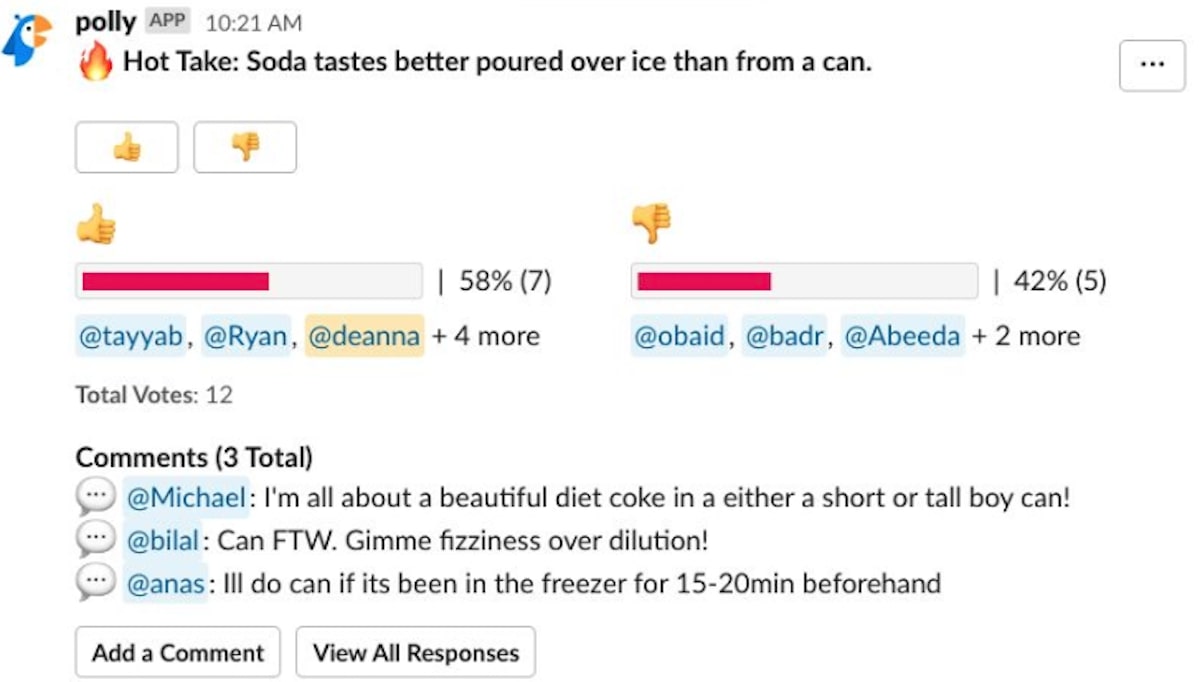Click the @Abeeda mention link
The image size is (1200, 682).
tap(903, 336)
